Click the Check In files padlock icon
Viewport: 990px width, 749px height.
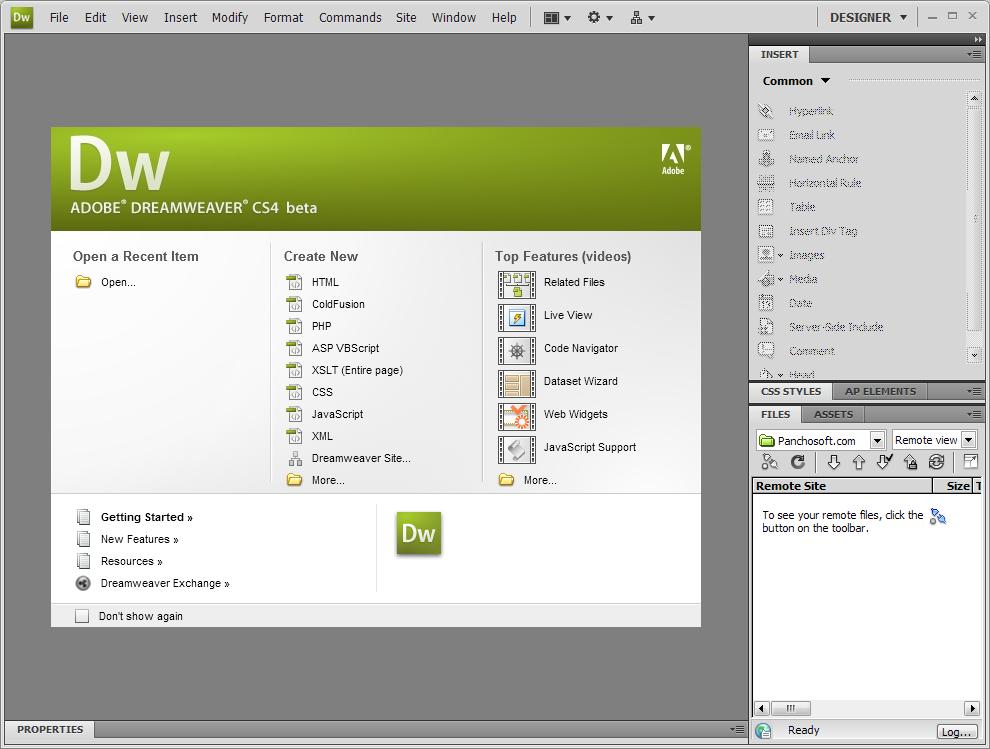click(910, 462)
